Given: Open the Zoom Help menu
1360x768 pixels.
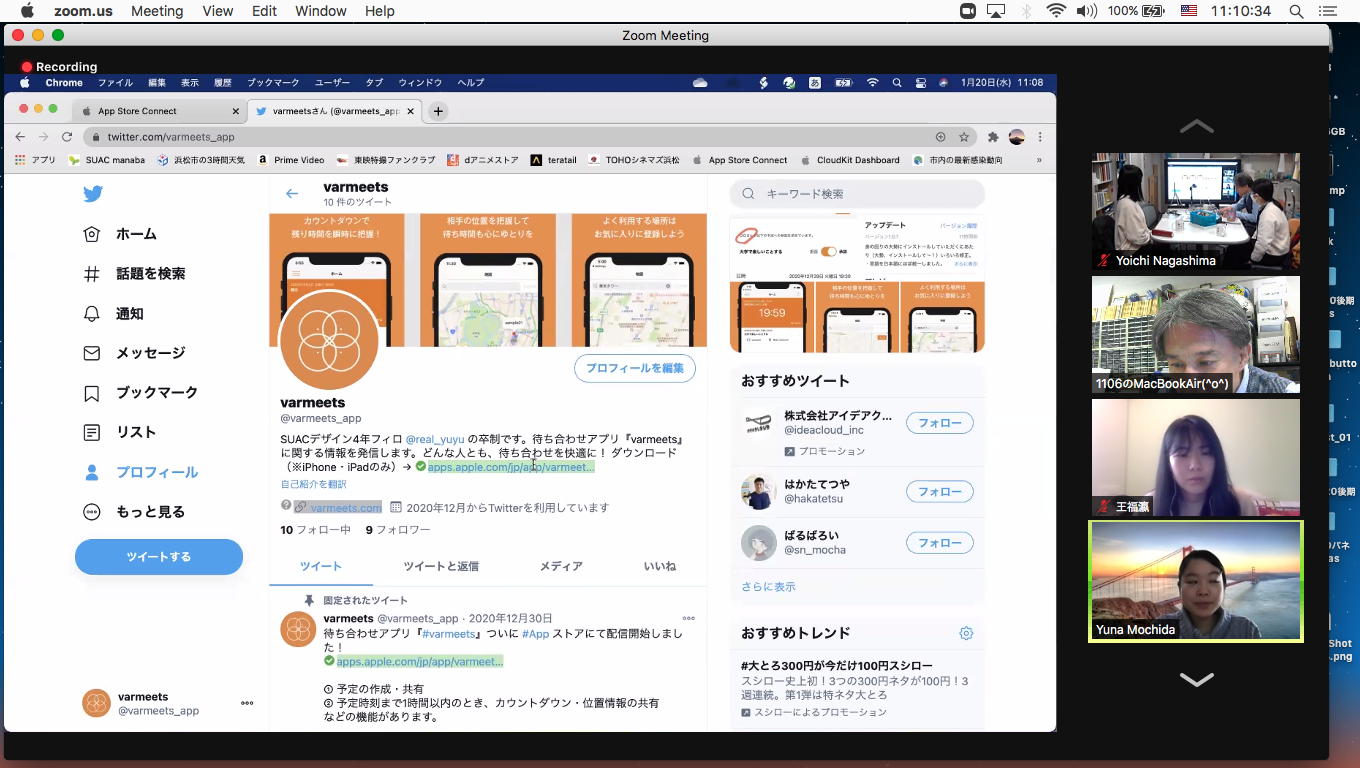Looking at the screenshot, I should (379, 11).
